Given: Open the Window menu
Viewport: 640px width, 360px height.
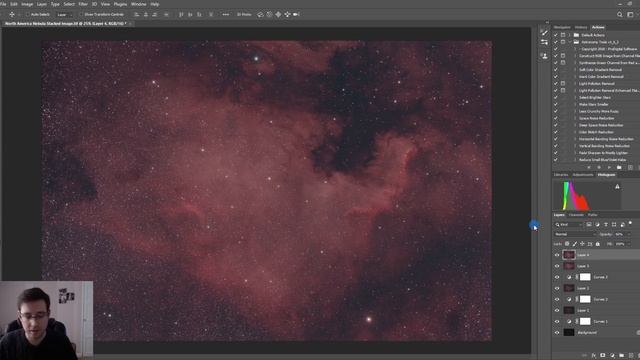Looking at the screenshot, I should coord(138,4).
